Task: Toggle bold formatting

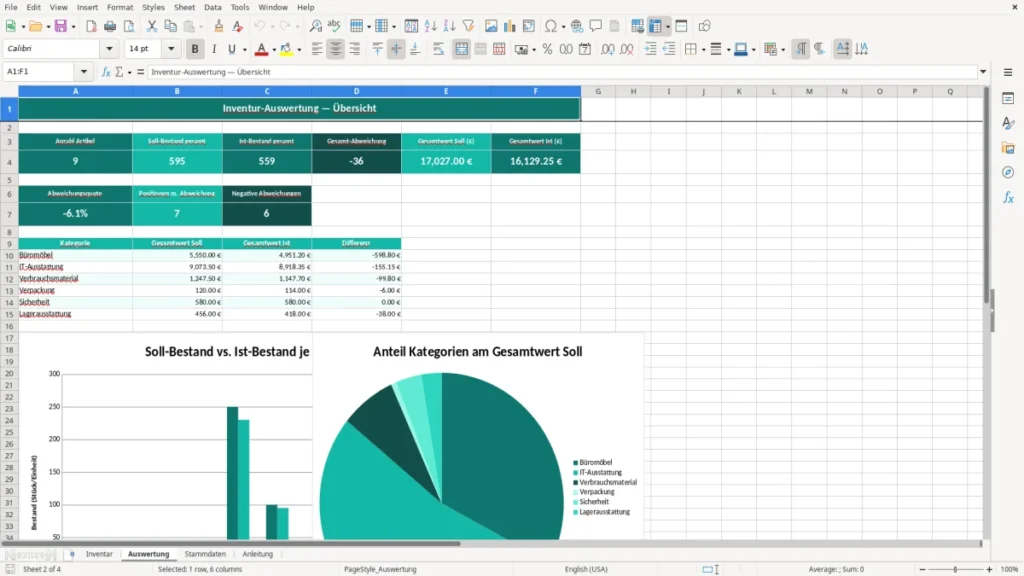Action: click(x=195, y=49)
